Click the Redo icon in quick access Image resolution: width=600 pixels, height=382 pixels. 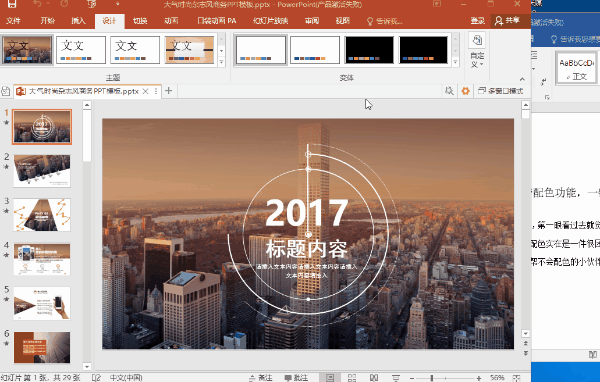click(64, 4)
